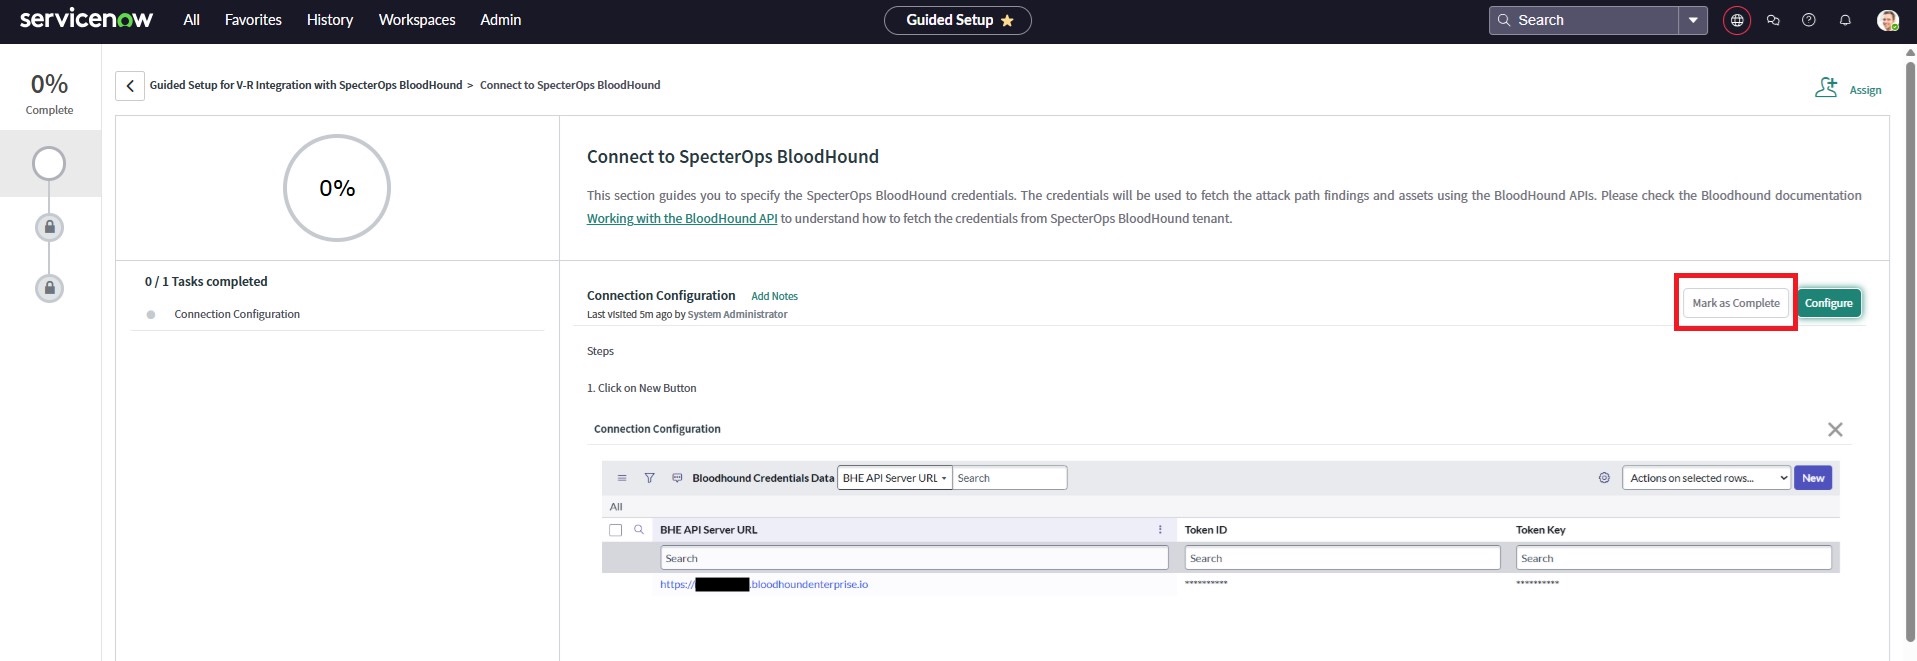Viewport: 1917px width, 661px height.
Task: Open the list hamburger menu icon
Action: coord(622,478)
